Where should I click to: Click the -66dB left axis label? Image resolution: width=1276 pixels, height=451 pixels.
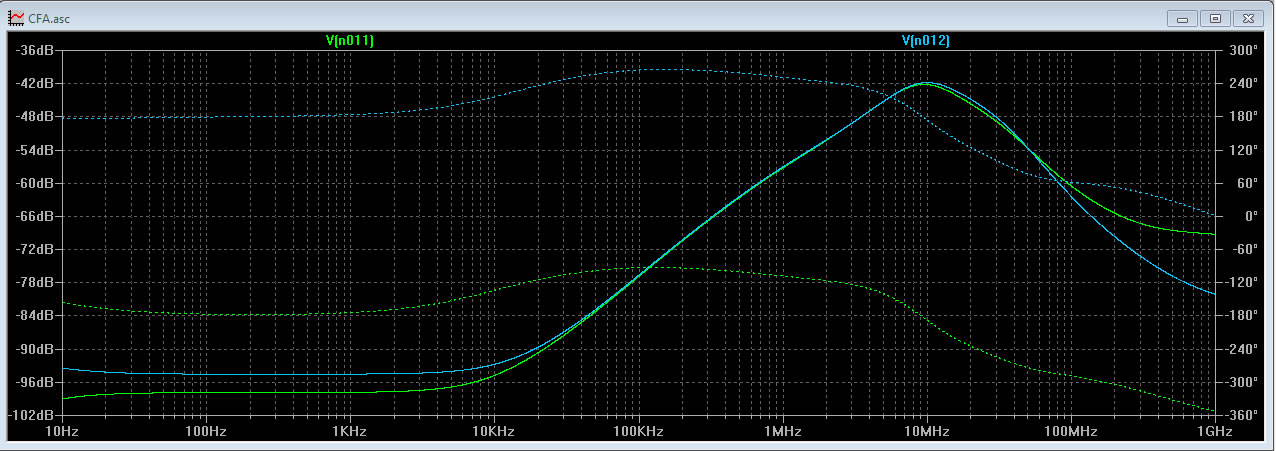tap(36, 216)
